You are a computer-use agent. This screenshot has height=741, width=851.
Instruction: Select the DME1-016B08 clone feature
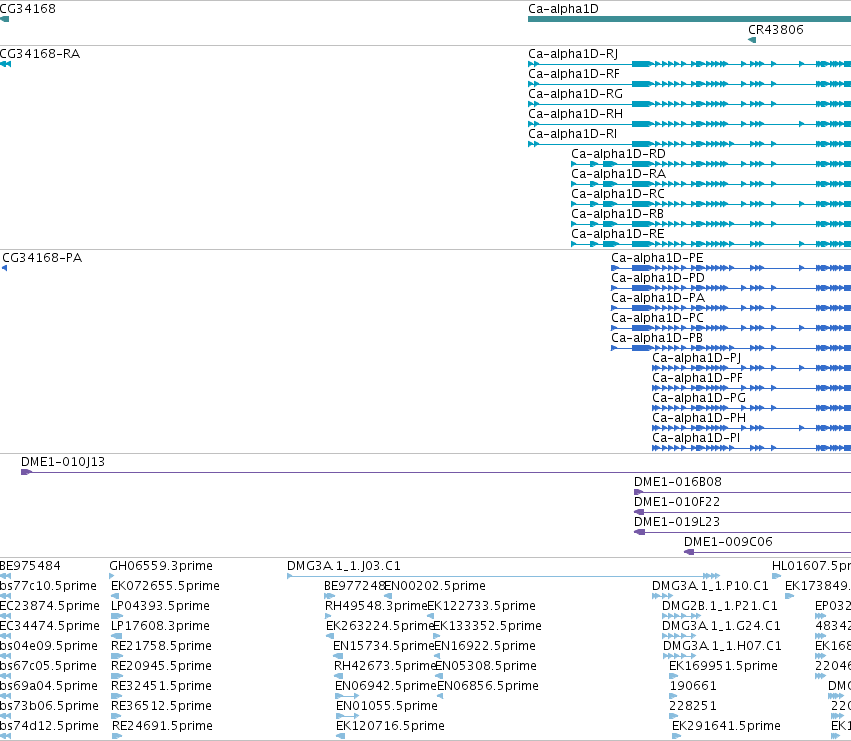pos(742,492)
